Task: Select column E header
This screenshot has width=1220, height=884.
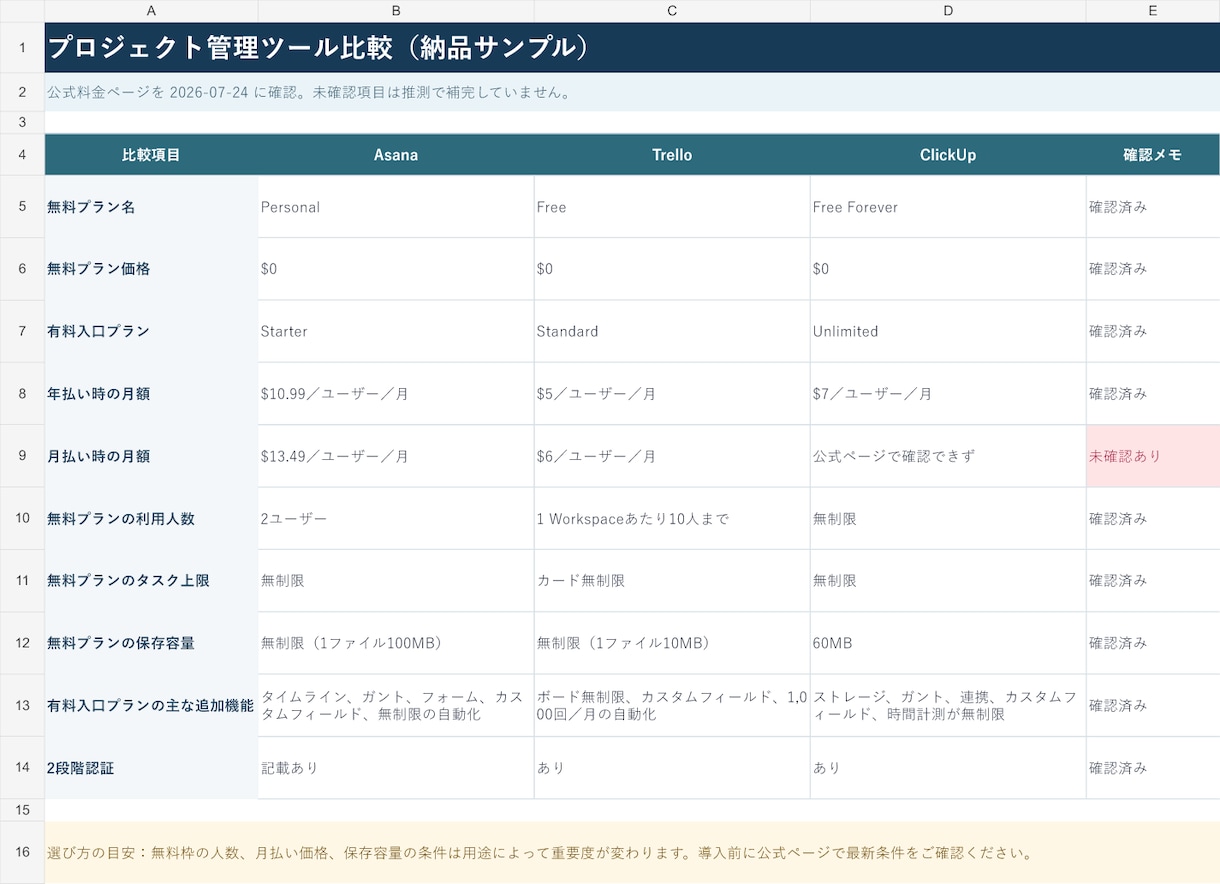Action: point(1153,11)
